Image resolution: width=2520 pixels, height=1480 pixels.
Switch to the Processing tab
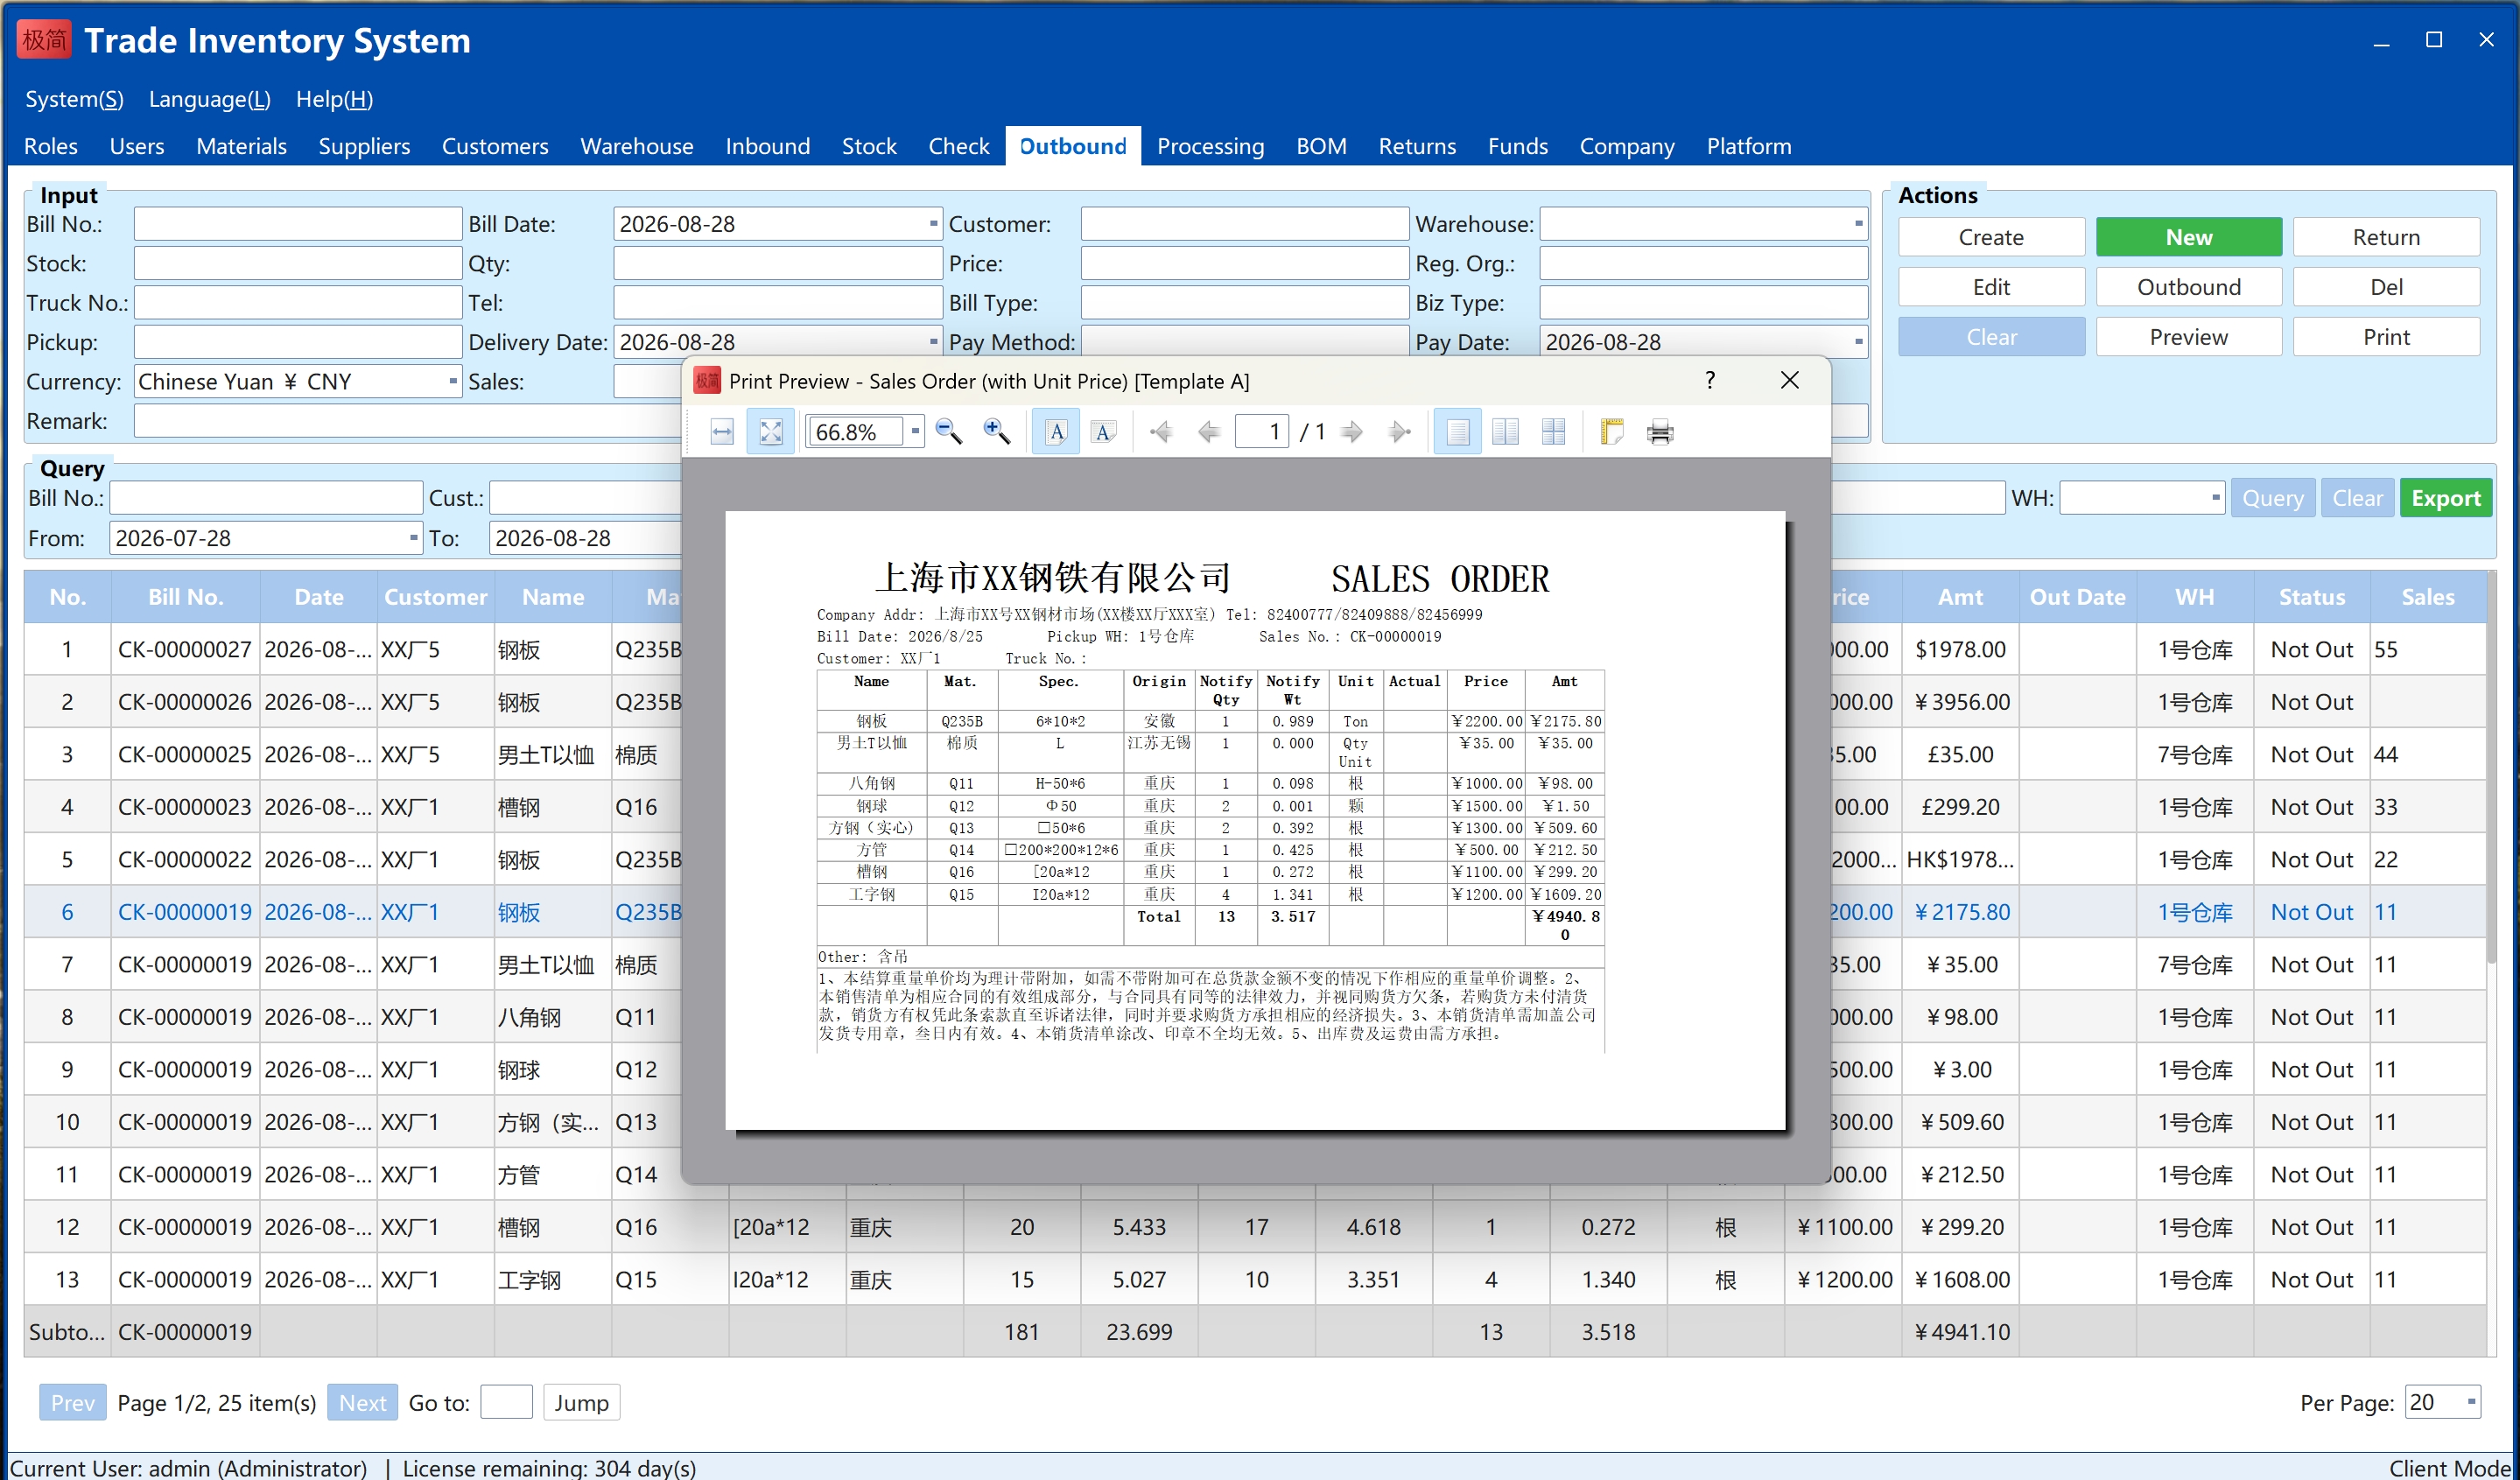(1210, 146)
